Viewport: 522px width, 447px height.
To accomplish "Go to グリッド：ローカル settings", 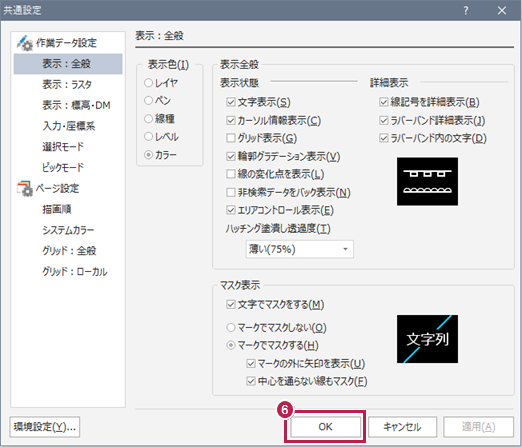I will [75, 272].
